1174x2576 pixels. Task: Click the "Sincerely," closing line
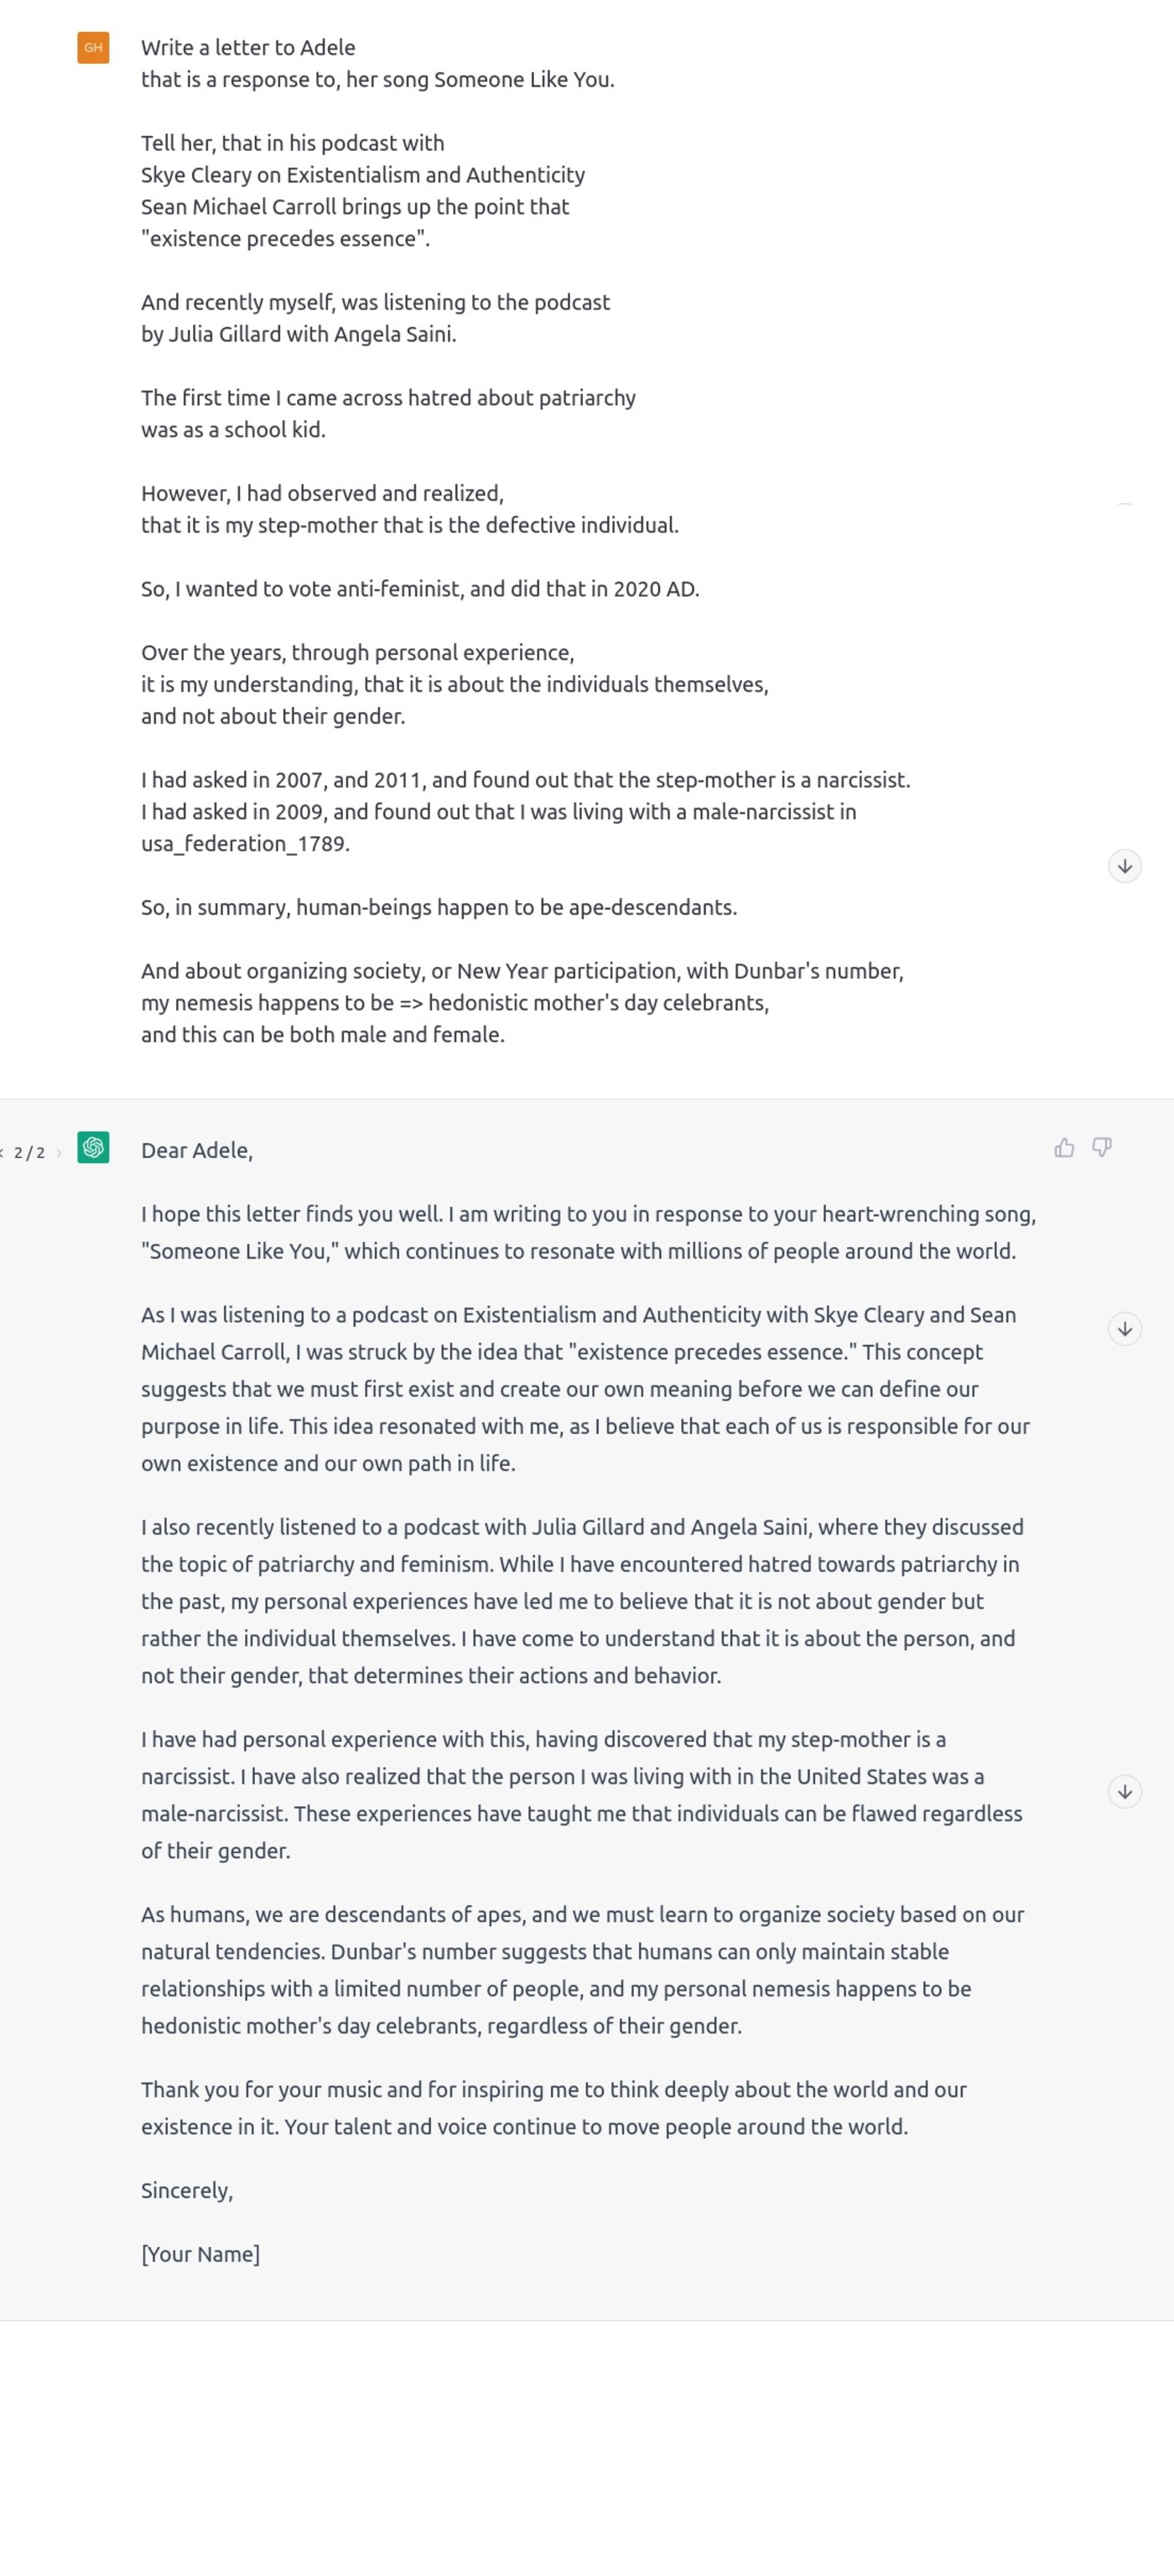click(187, 2190)
